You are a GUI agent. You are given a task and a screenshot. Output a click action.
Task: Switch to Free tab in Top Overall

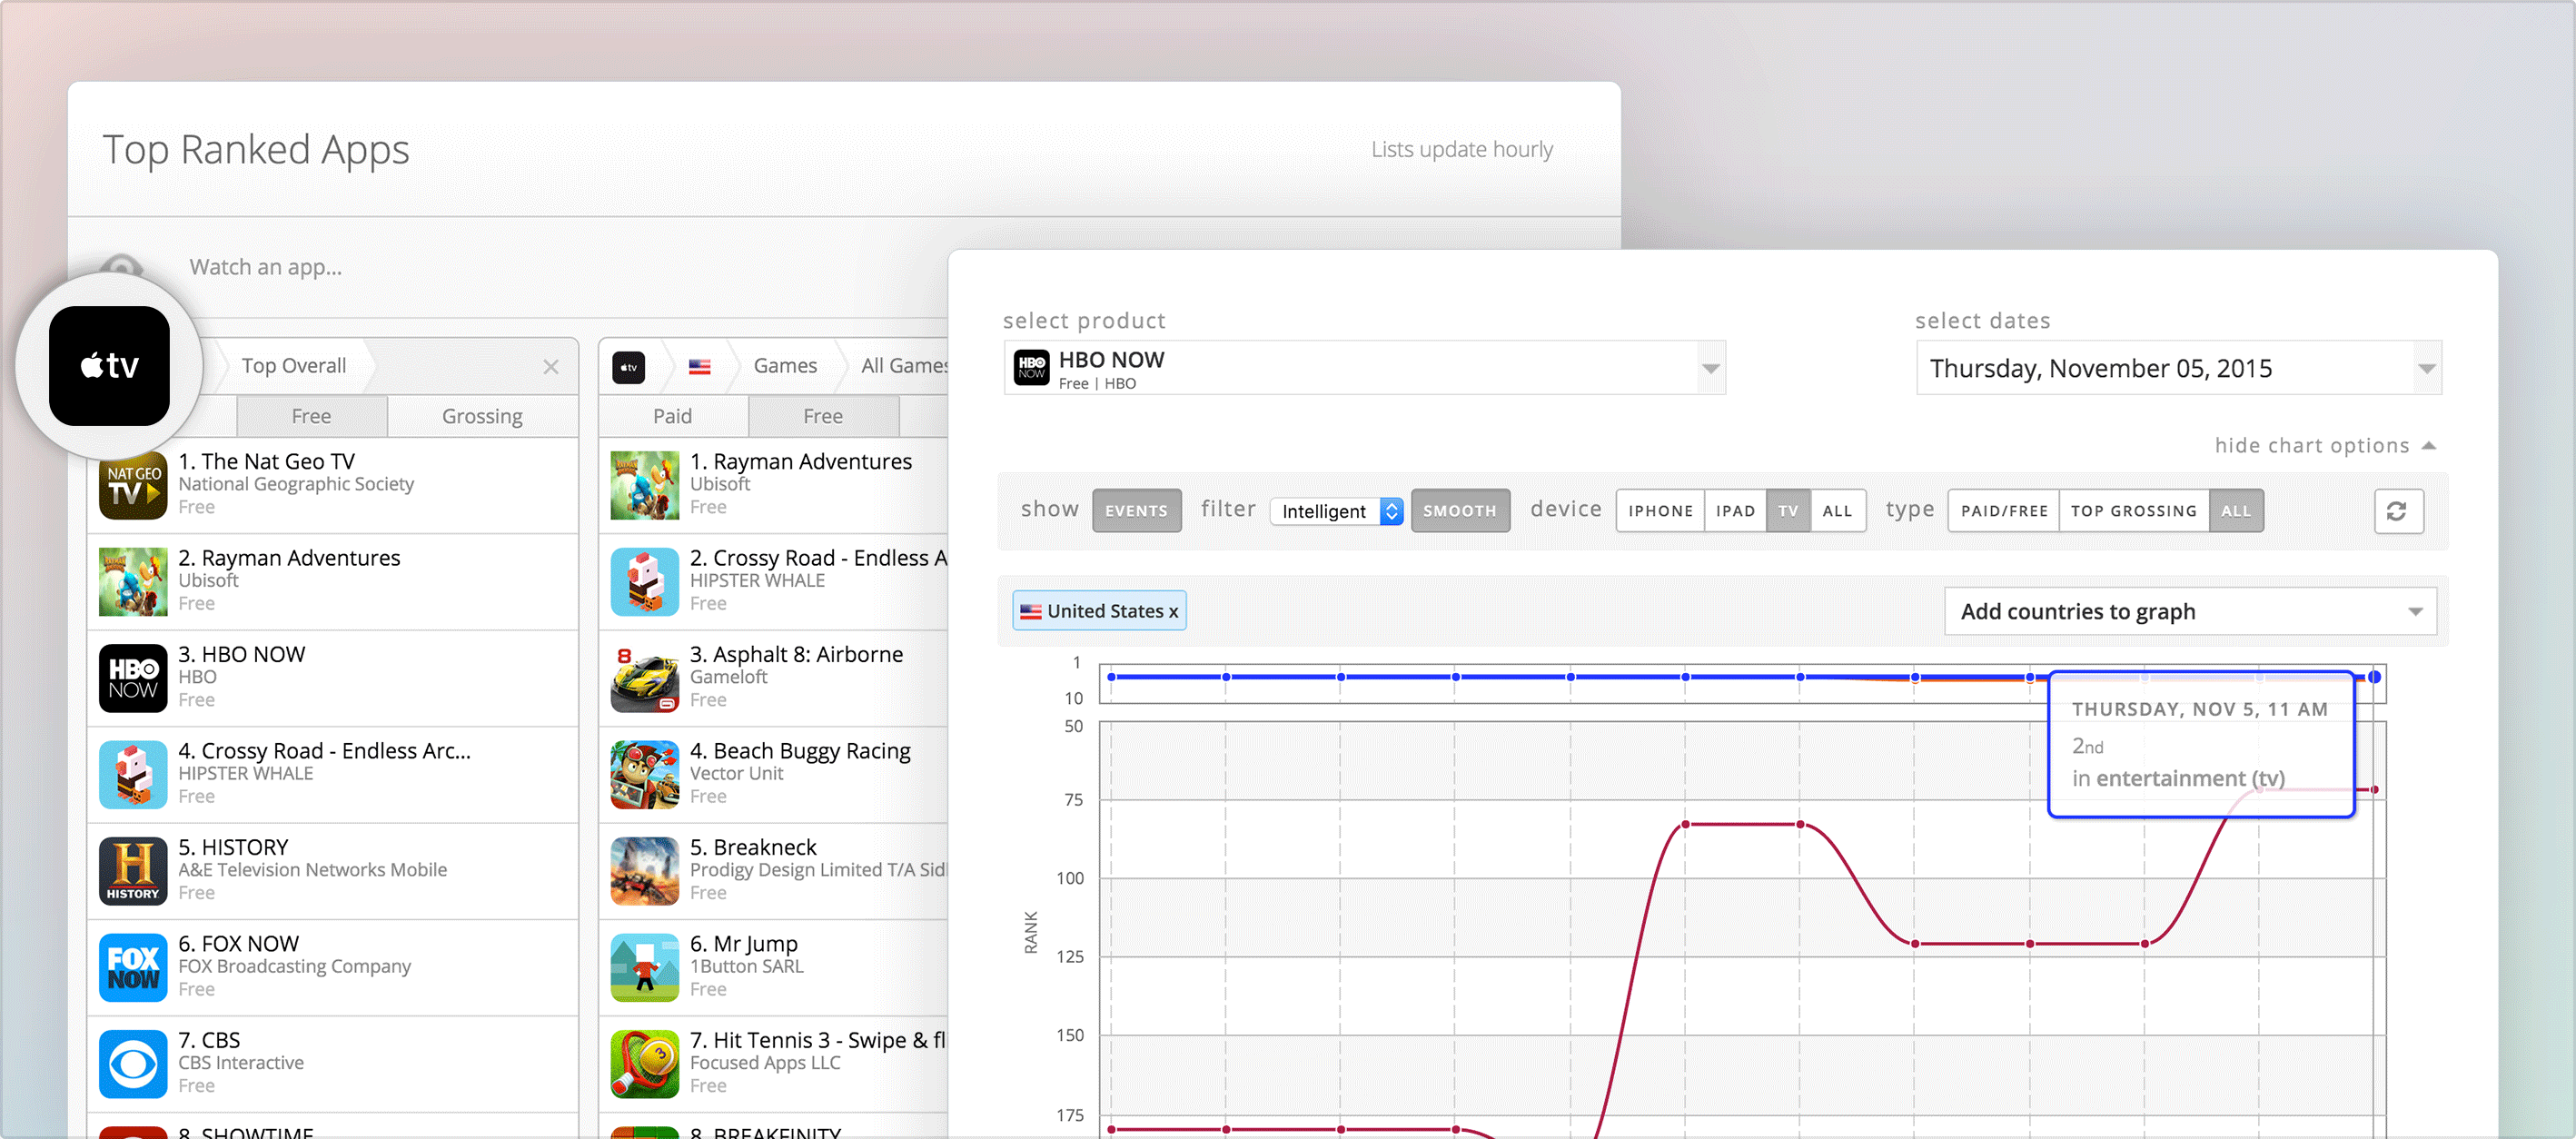pyautogui.click(x=311, y=416)
